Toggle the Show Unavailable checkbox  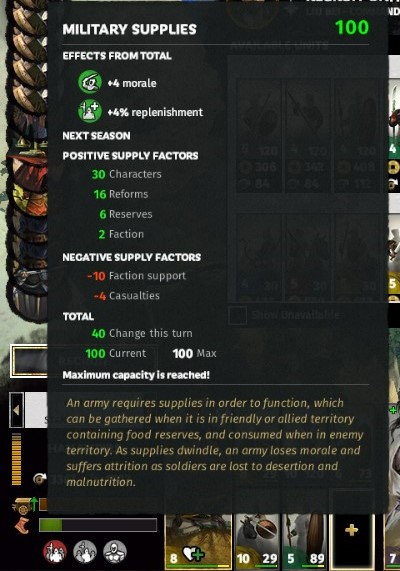pos(238,315)
